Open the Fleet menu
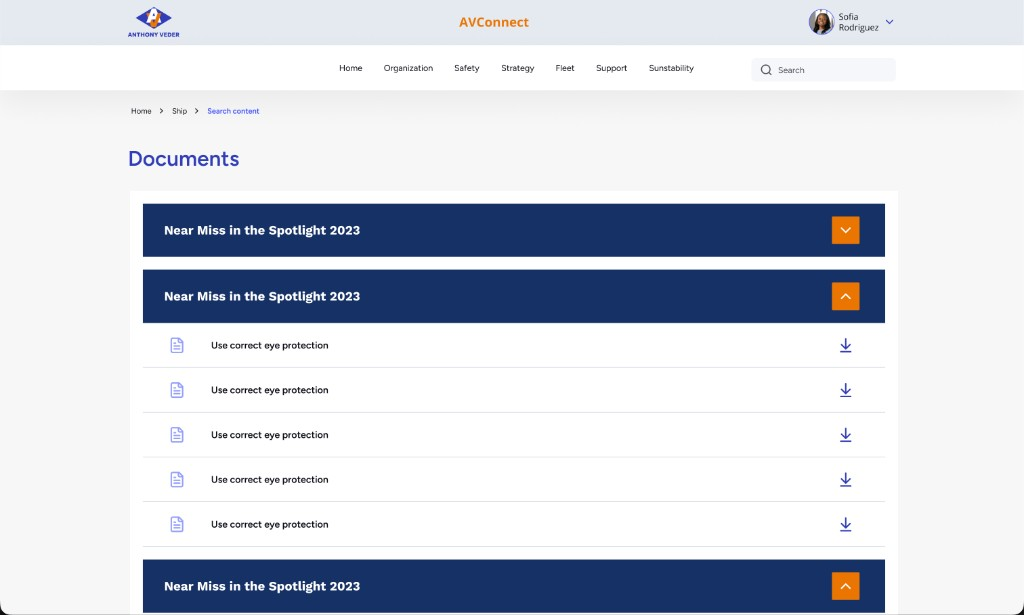 pos(565,68)
